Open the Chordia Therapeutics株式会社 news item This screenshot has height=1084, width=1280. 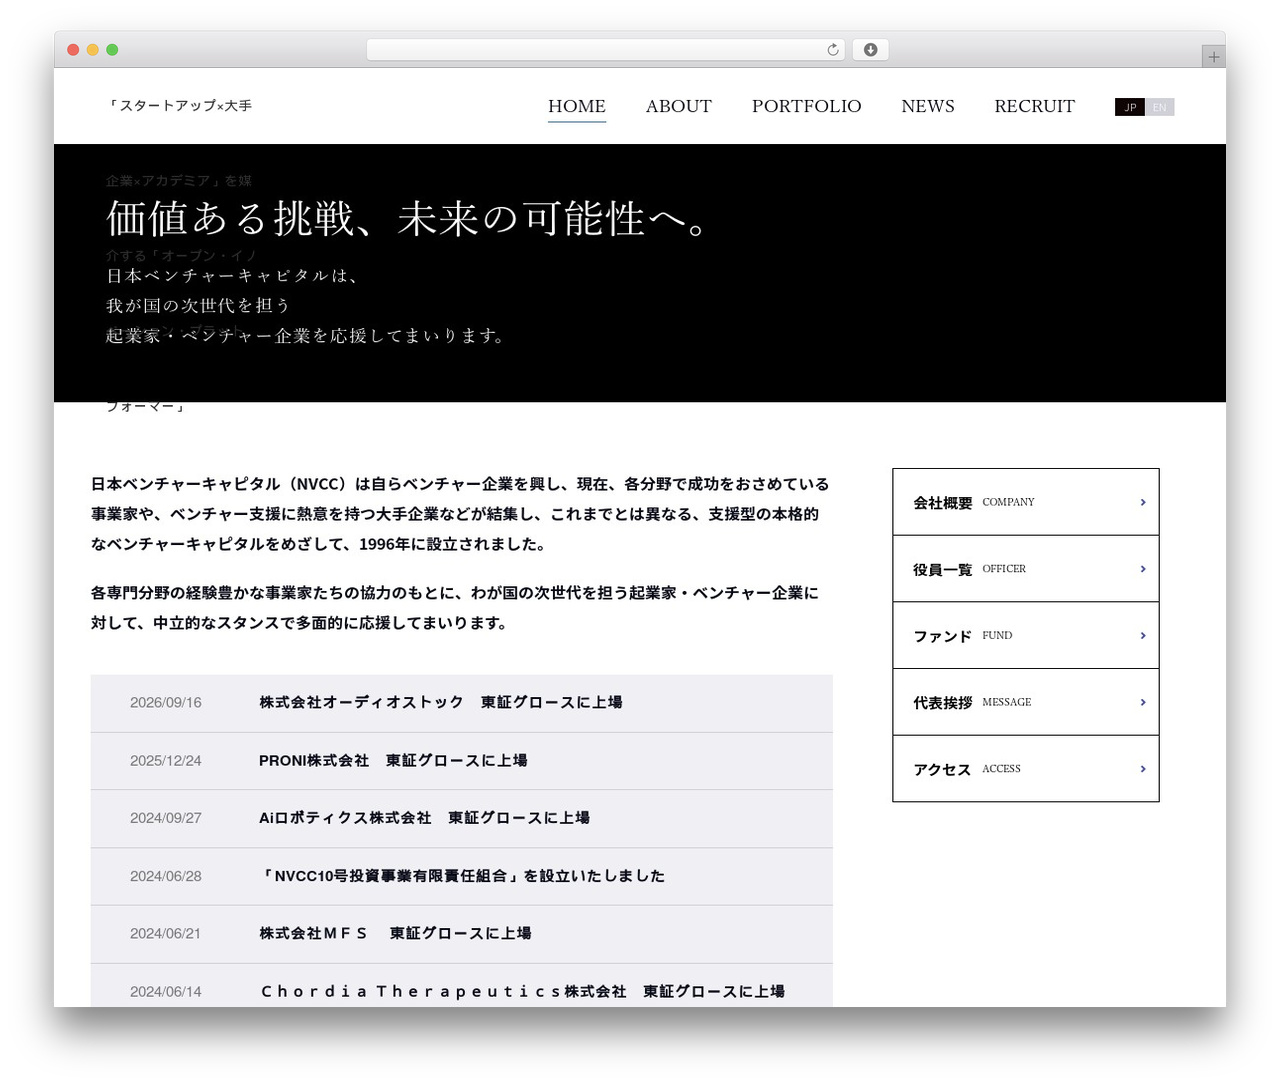[x=522, y=991]
